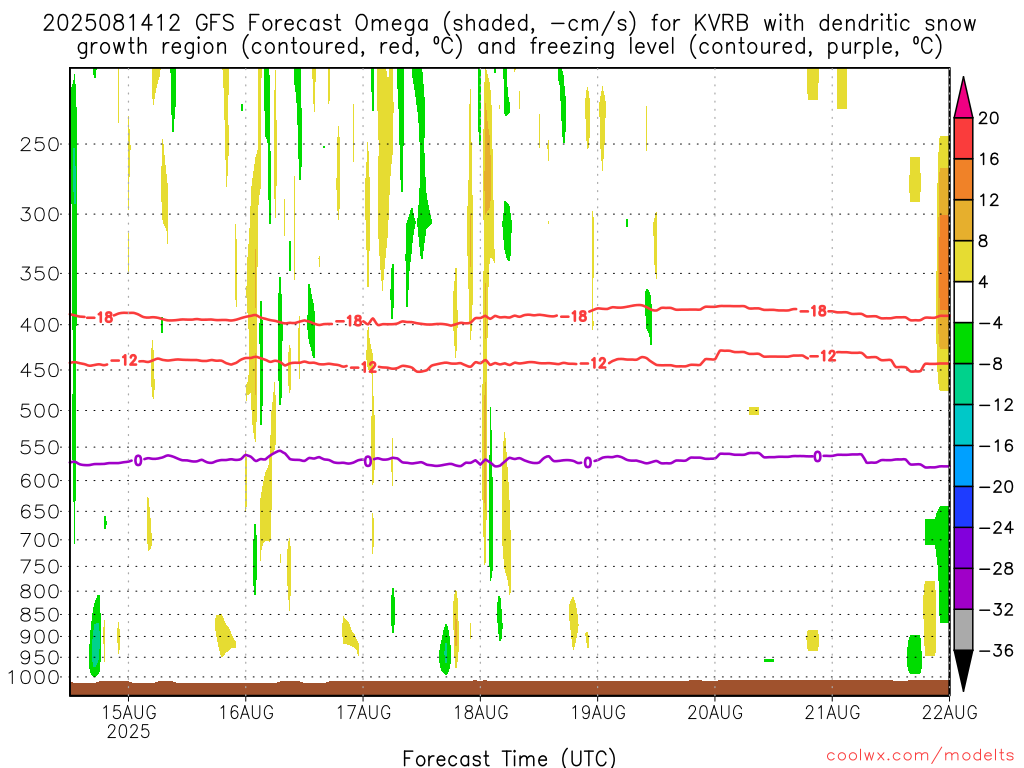Click the 17AUG time axis label
Screen dimensions: 1024x768
tap(364, 712)
